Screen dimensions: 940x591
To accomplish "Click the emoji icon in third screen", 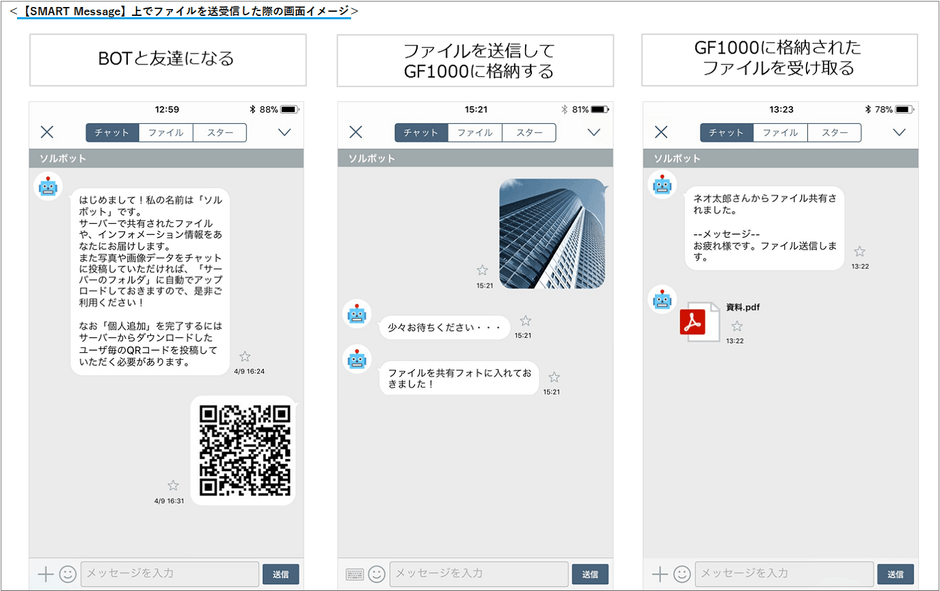I will pos(681,573).
